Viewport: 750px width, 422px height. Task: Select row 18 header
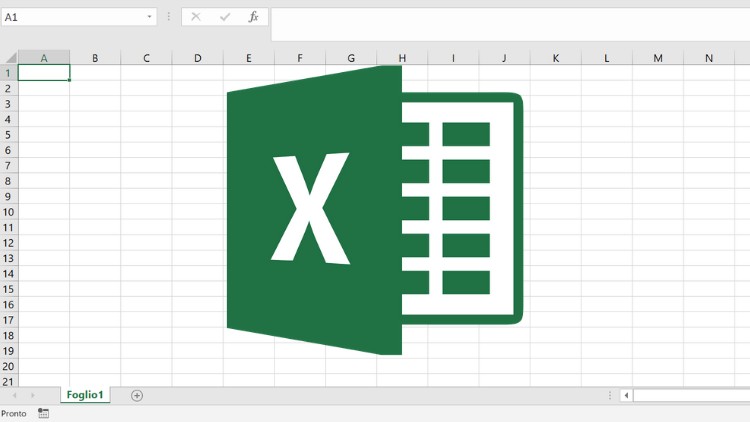click(9, 335)
